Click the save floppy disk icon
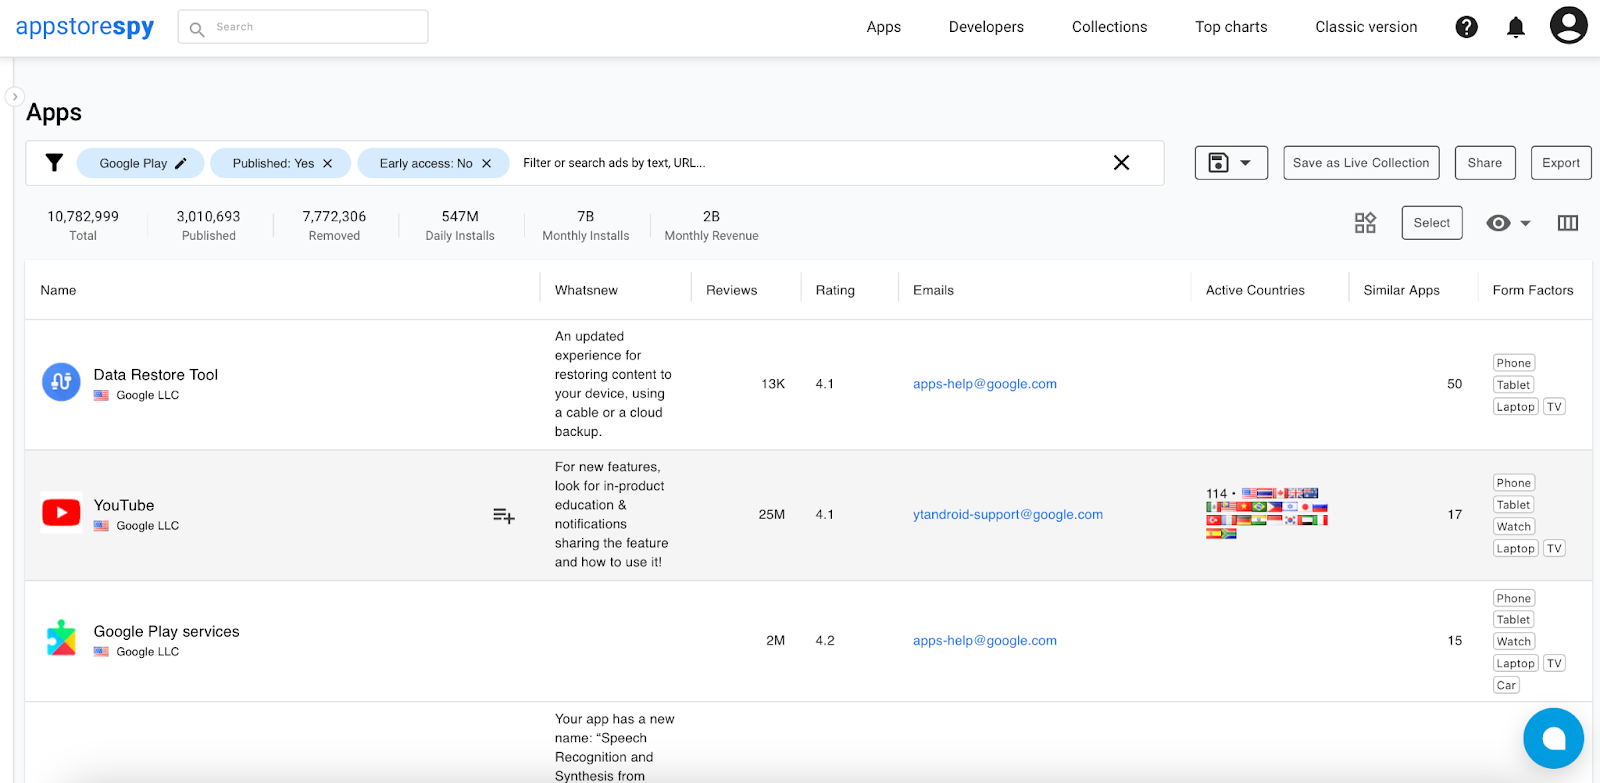The height and width of the screenshot is (783, 1600). 1218,162
